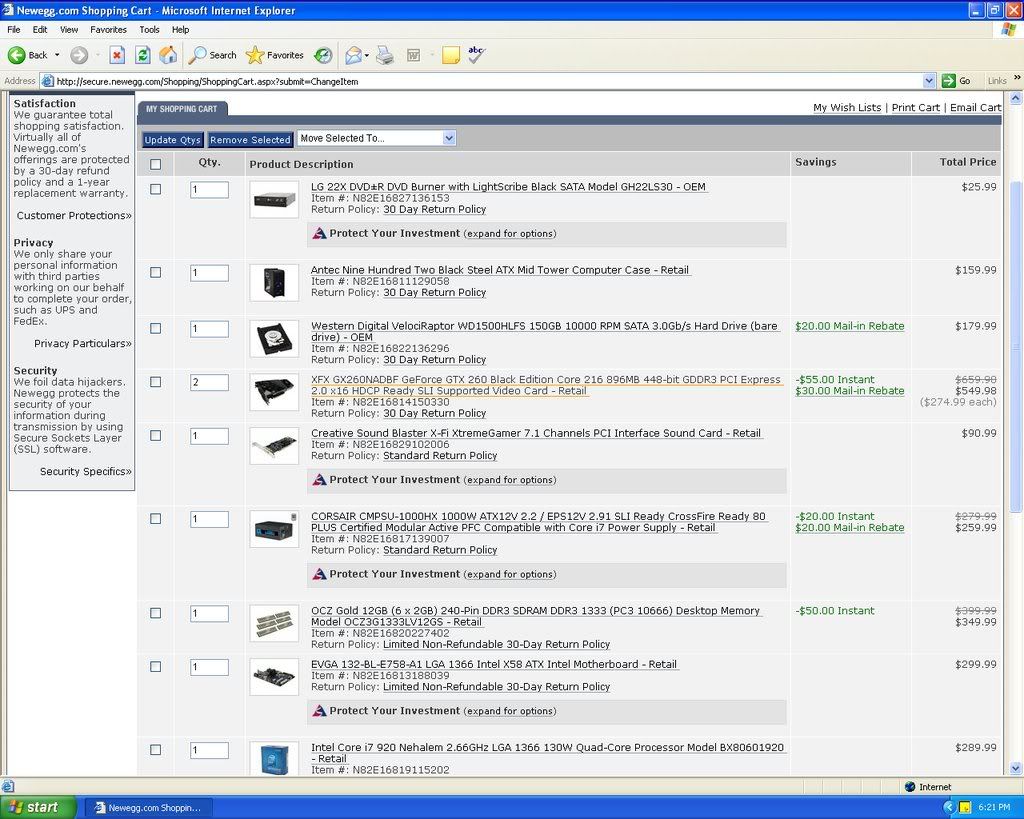Open the Favorites menu in the menu bar

tap(108, 29)
